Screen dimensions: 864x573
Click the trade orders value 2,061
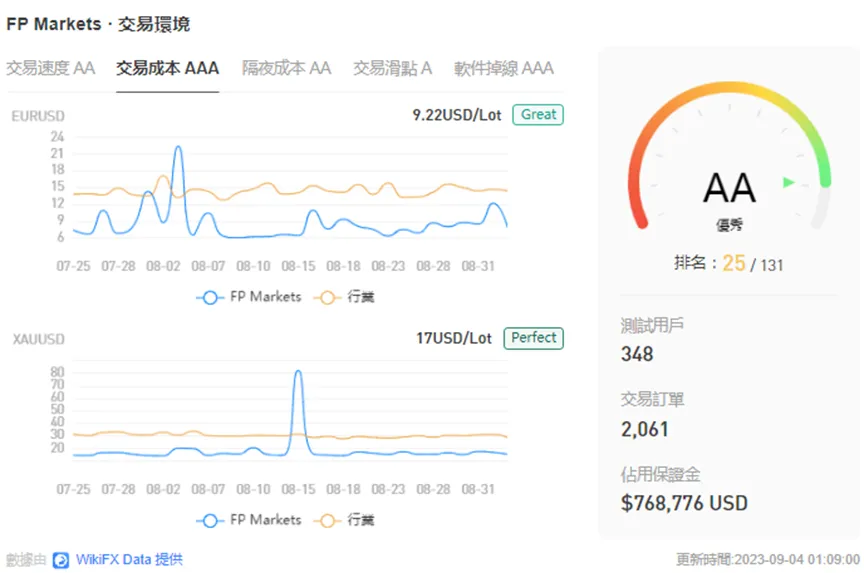(645, 429)
